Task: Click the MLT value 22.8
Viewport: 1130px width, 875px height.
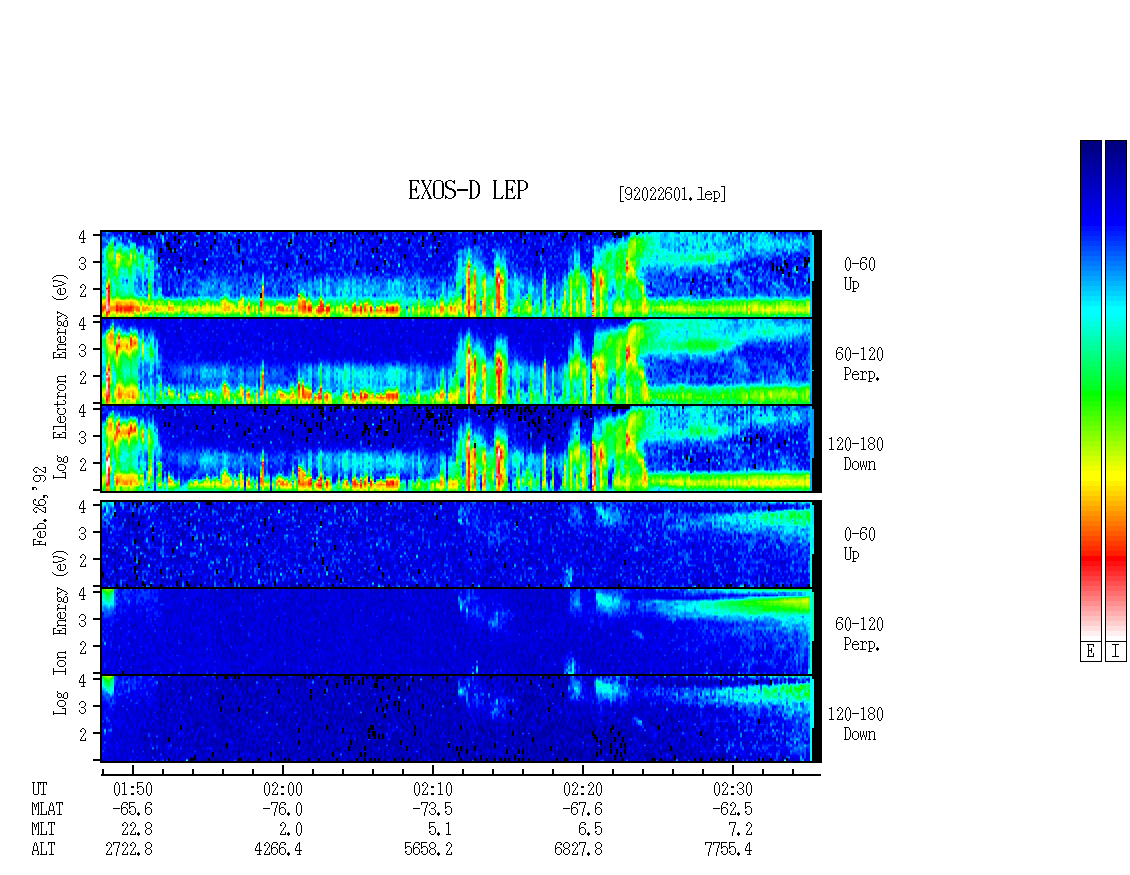Action: pyautogui.click(x=137, y=830)
